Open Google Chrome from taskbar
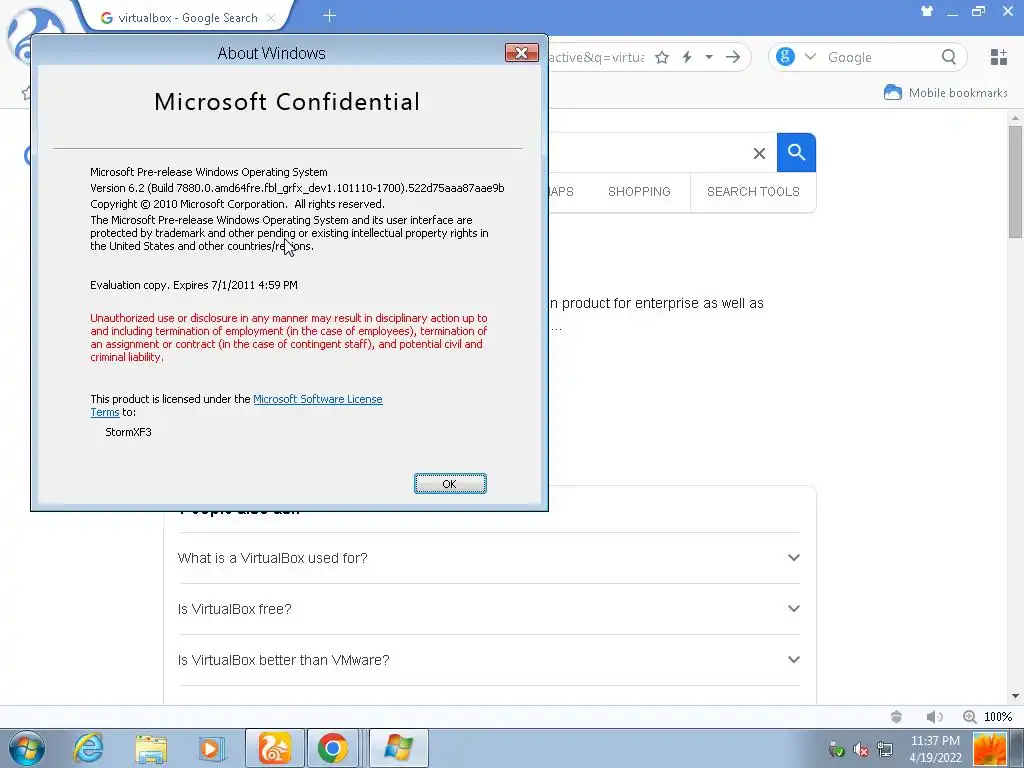The width and height of the screenshot is (1024, 768). (332, 748)
